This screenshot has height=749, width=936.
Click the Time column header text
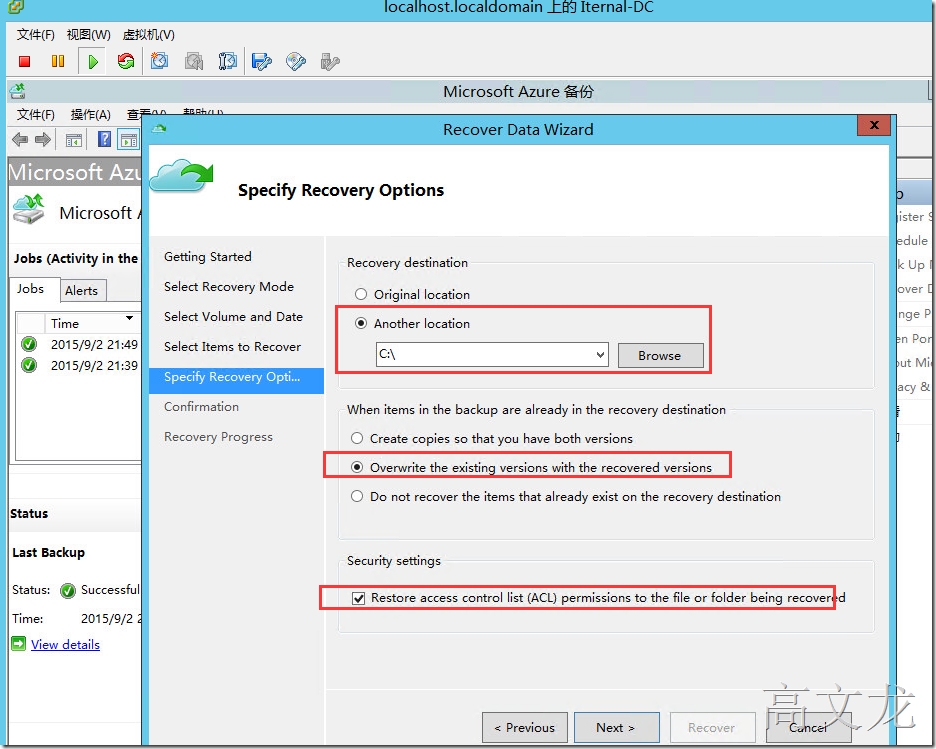(64, 323)
